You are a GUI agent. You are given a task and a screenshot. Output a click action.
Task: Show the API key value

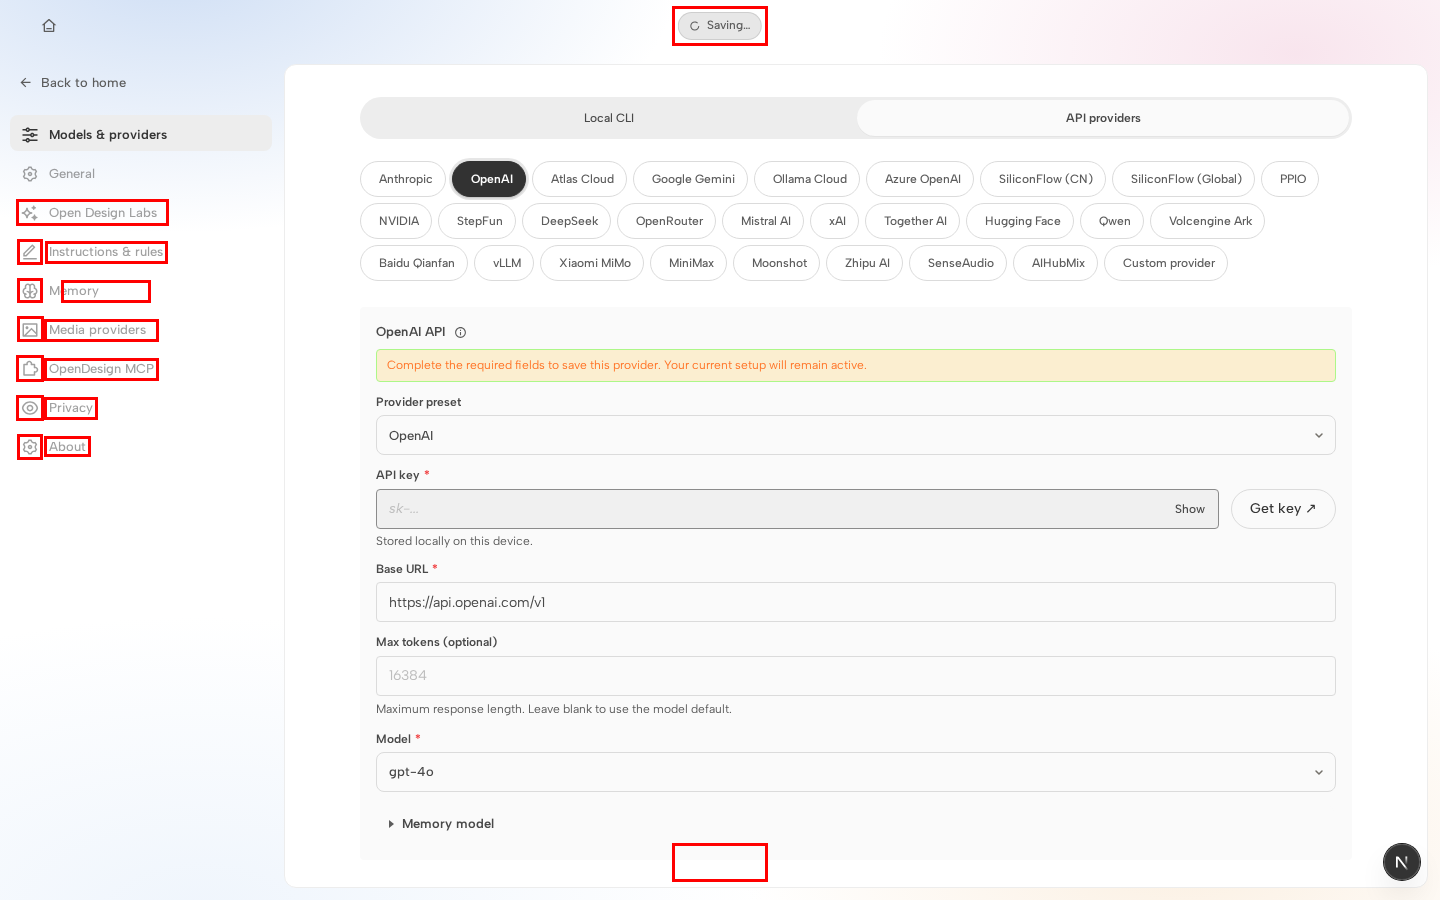point(1189,509)
